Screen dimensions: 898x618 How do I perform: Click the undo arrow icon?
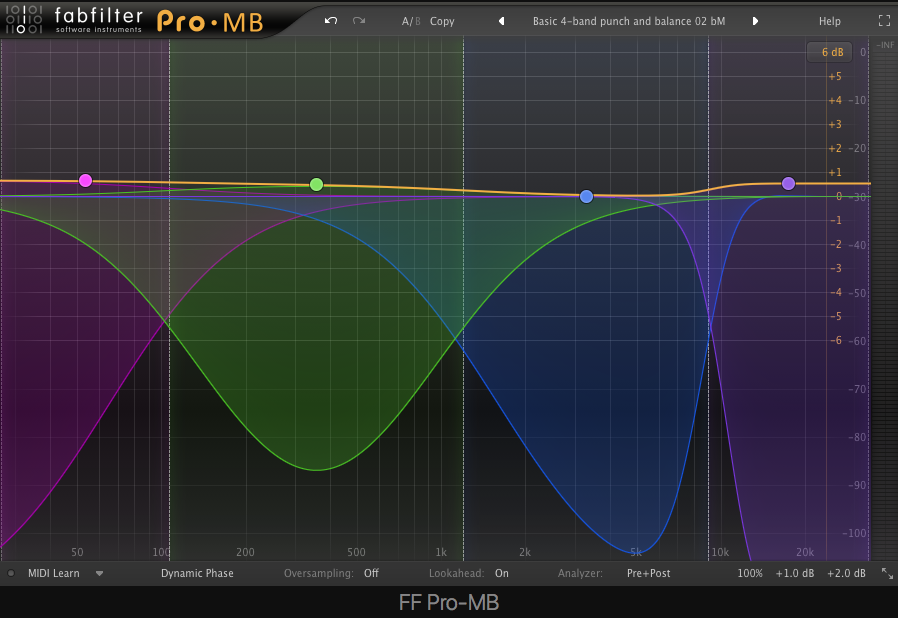click(x=330, y=21)
